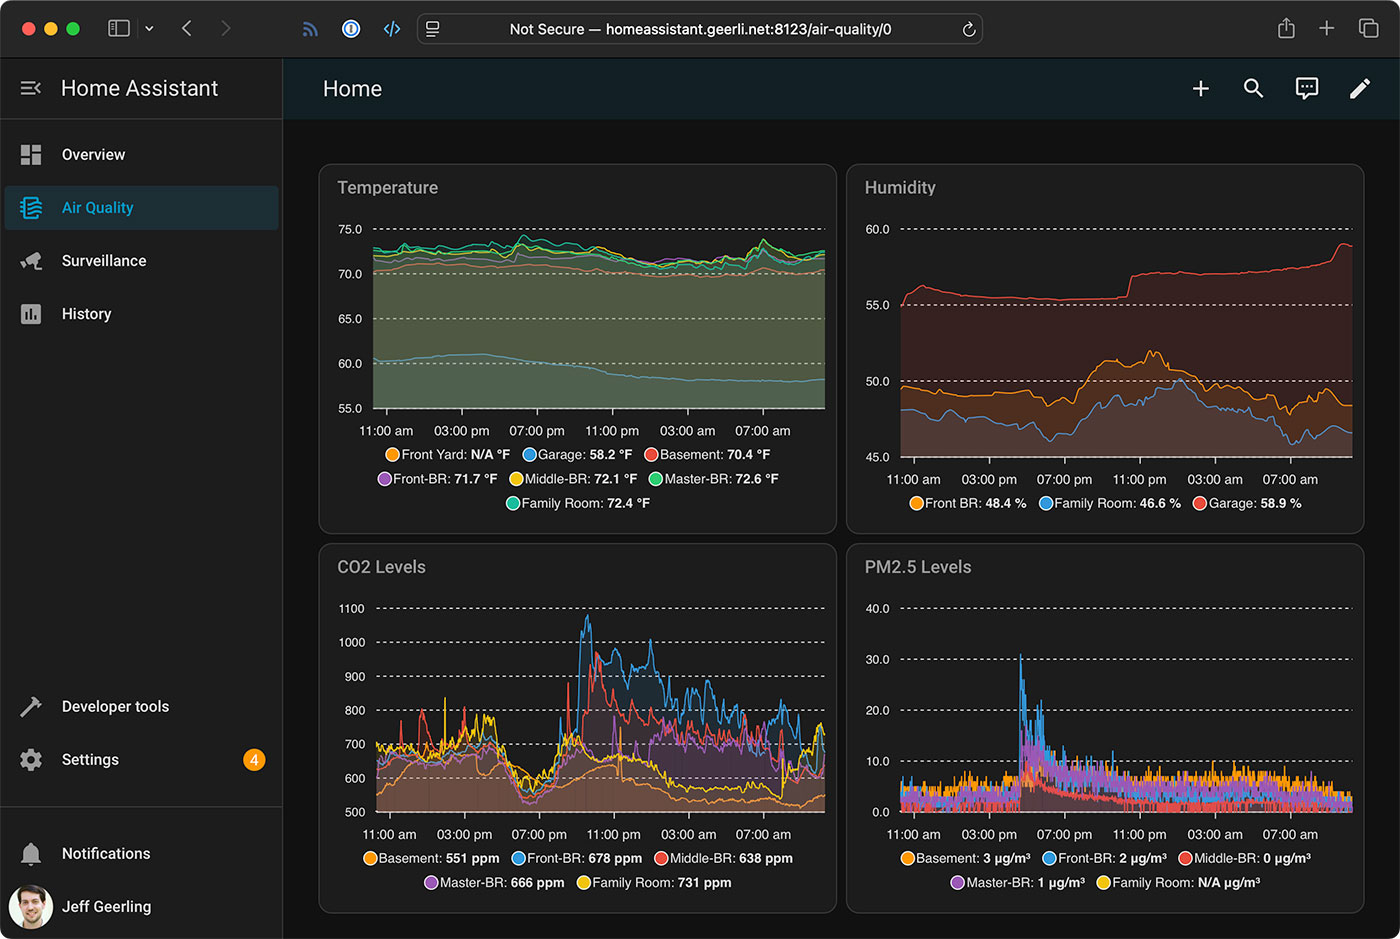Click the Jeff Geerling profile avatar
Viewport: 1400px width, 939px height.
pos(31,907)
